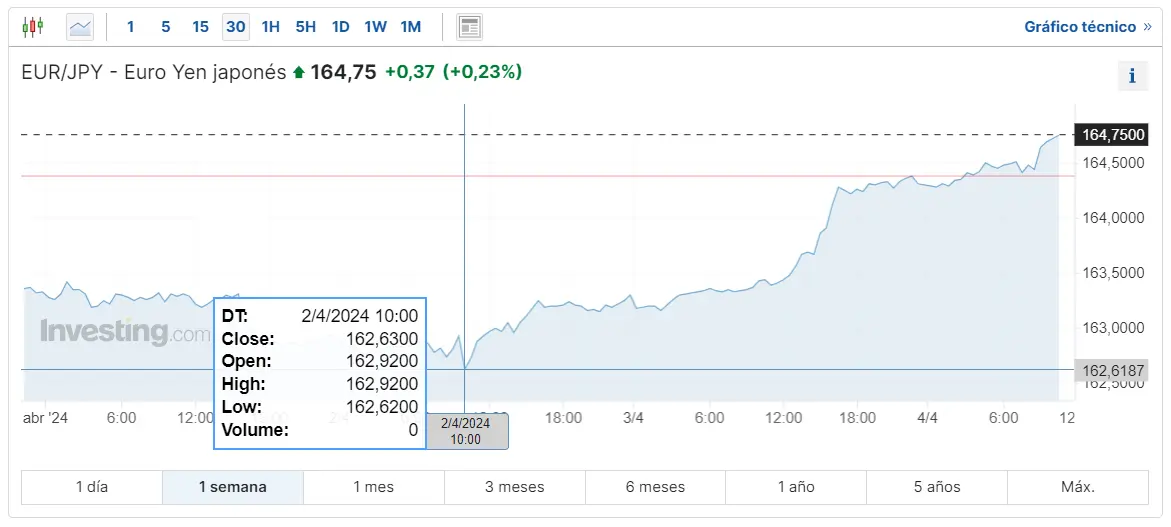
Task: Set the 5-minute interval
Action: coord(165,27)
